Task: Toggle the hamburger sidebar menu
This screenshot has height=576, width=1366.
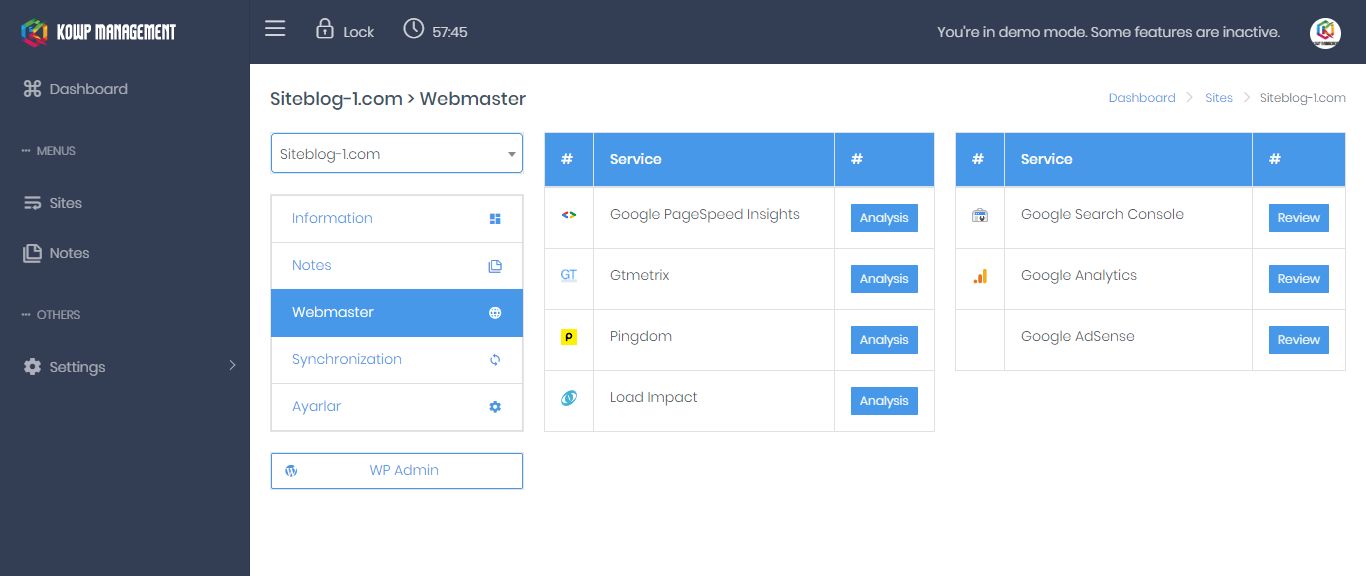Action: (275, 29)
